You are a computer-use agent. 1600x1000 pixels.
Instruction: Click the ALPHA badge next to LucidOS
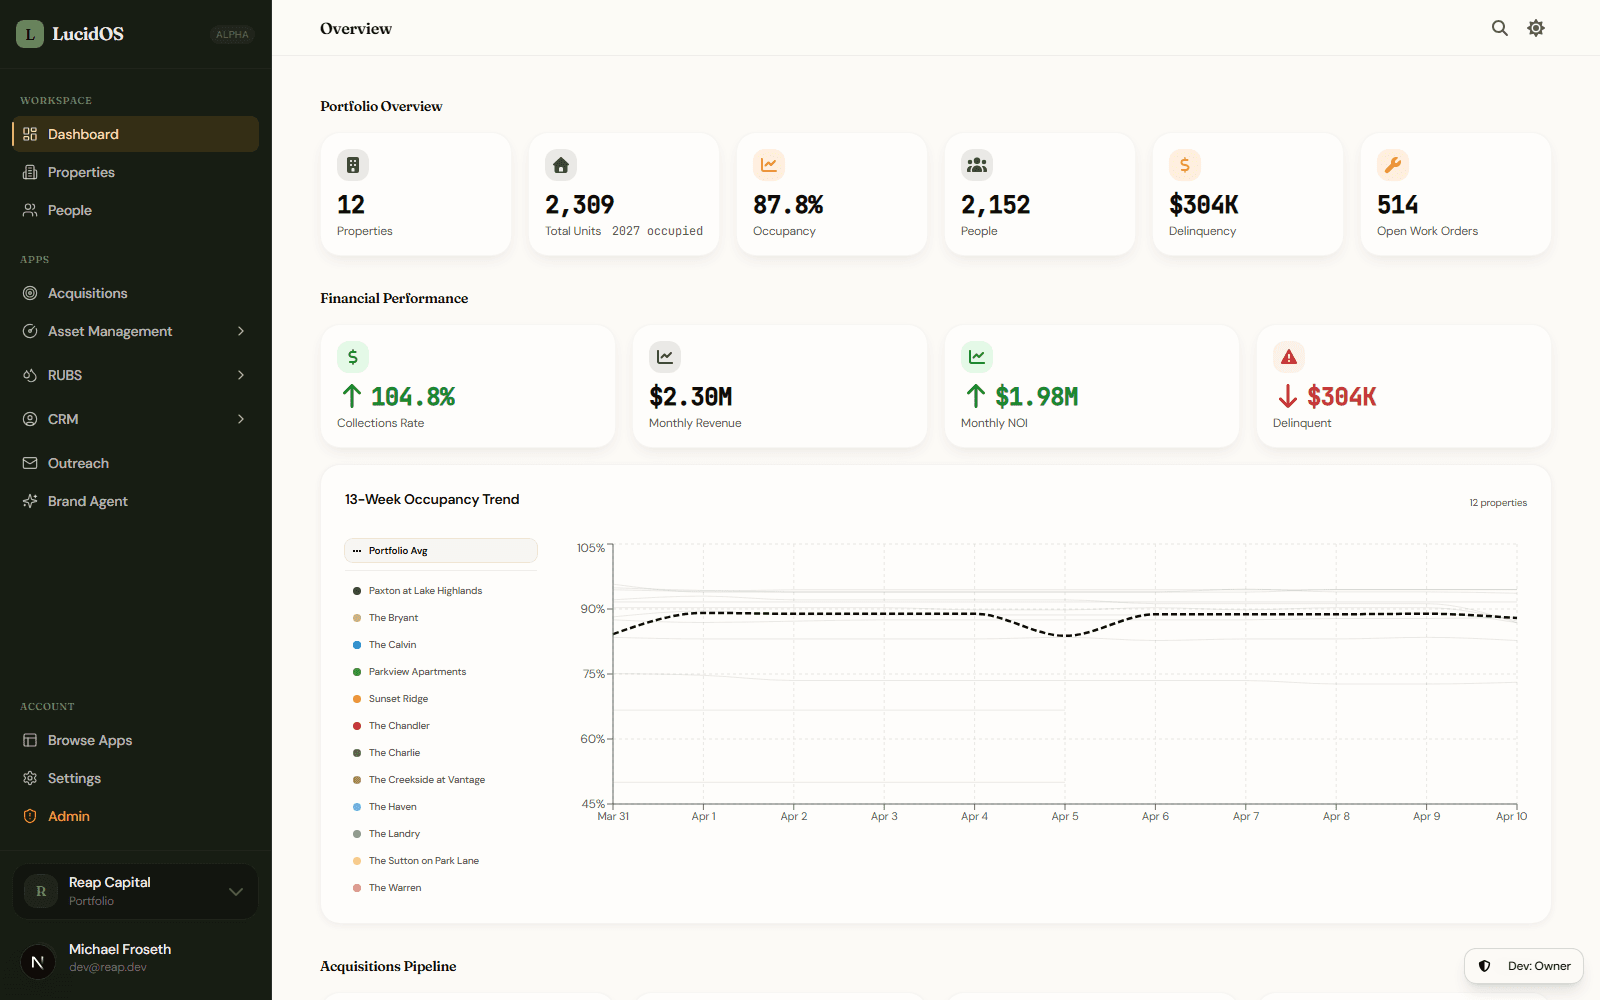(x=232, y=34)
